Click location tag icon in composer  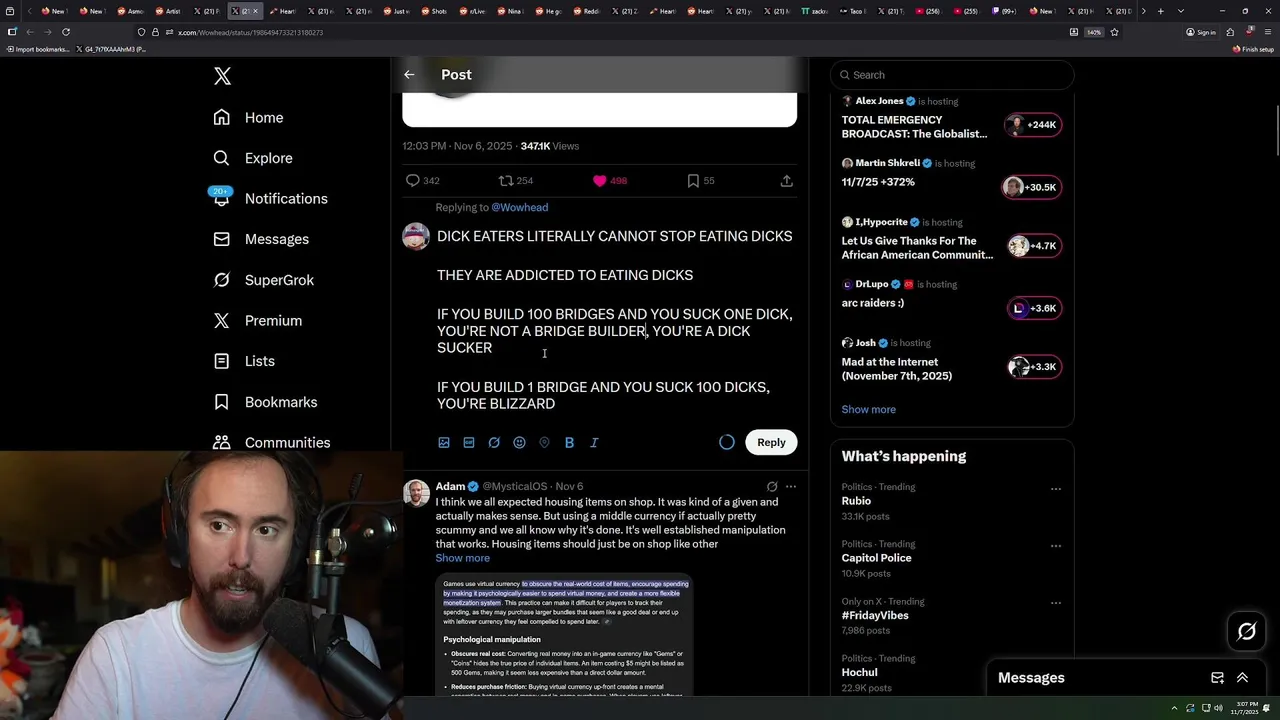(544, 442)
